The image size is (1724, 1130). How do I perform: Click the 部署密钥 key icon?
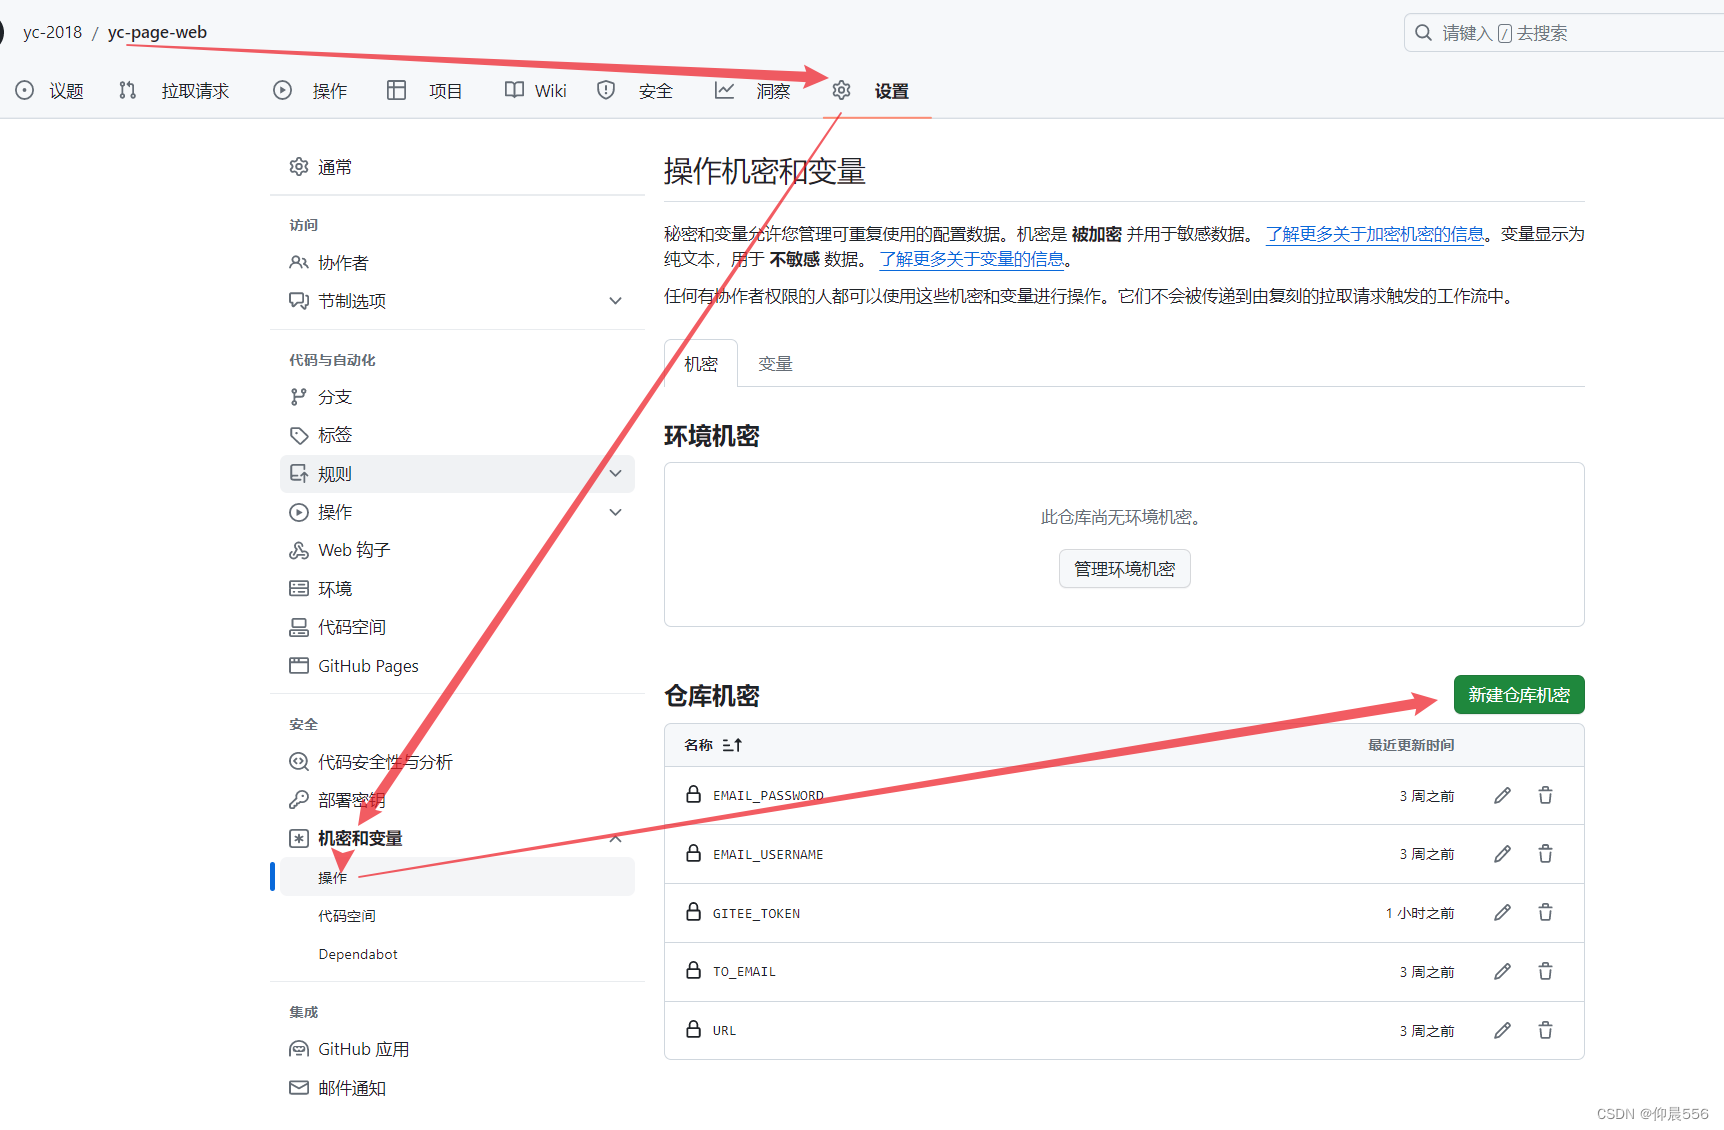298,800
